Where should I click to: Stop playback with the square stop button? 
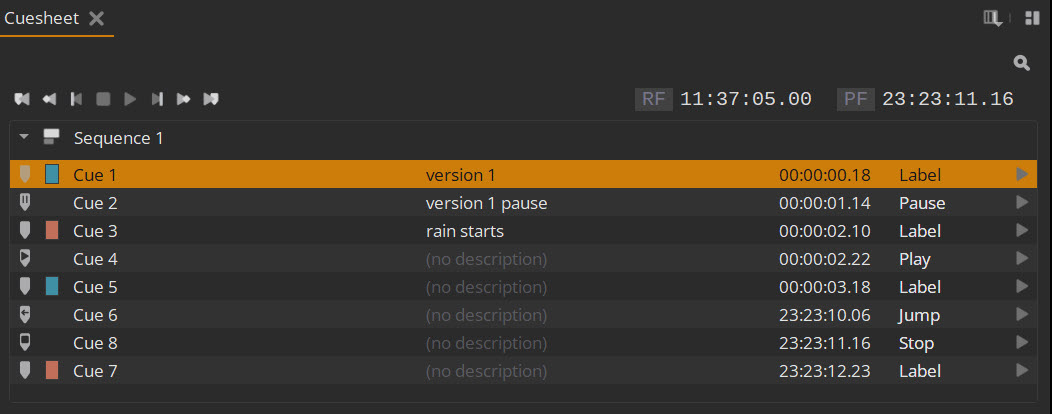(x=103, y=99)
